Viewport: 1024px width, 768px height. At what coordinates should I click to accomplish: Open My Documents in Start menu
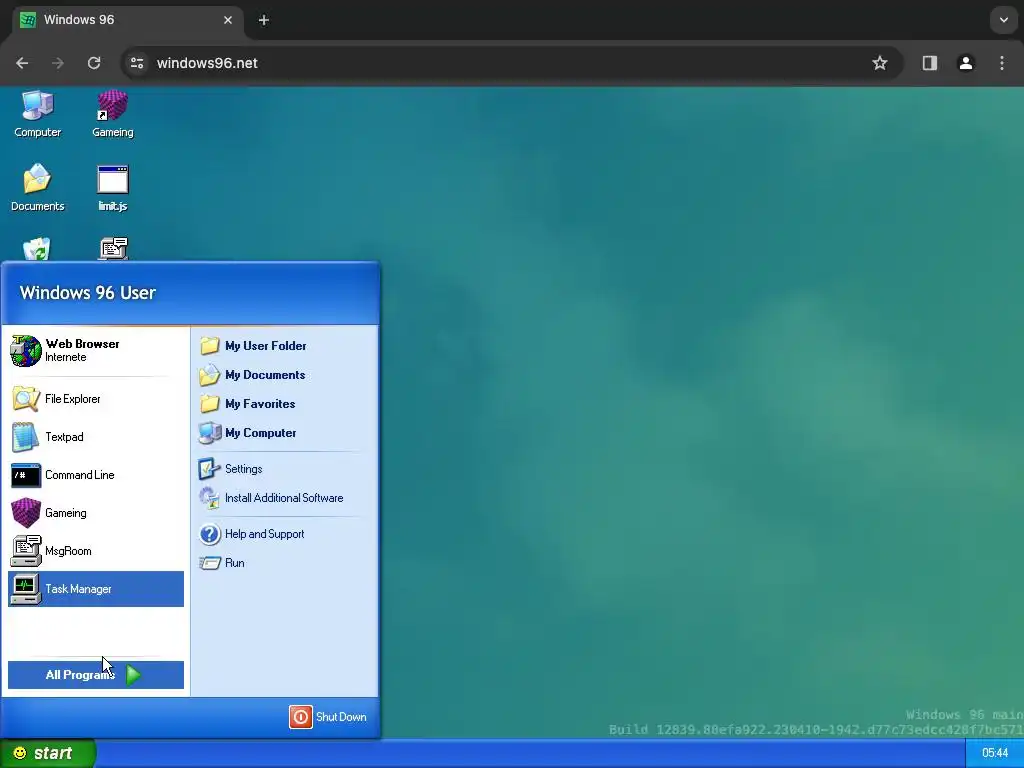click(x=284, y=375)
